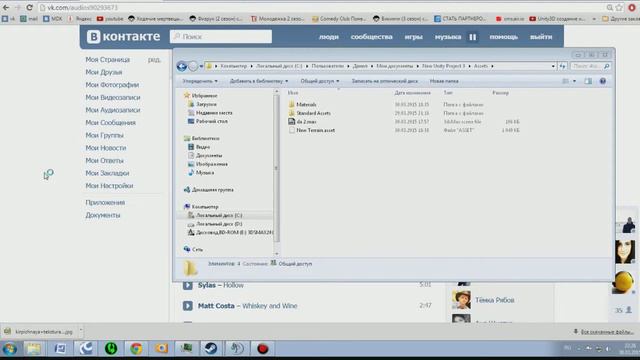The image size is (640, 360).
Task: Open Google Chrome taskbar icon
Action: [136, 349]
